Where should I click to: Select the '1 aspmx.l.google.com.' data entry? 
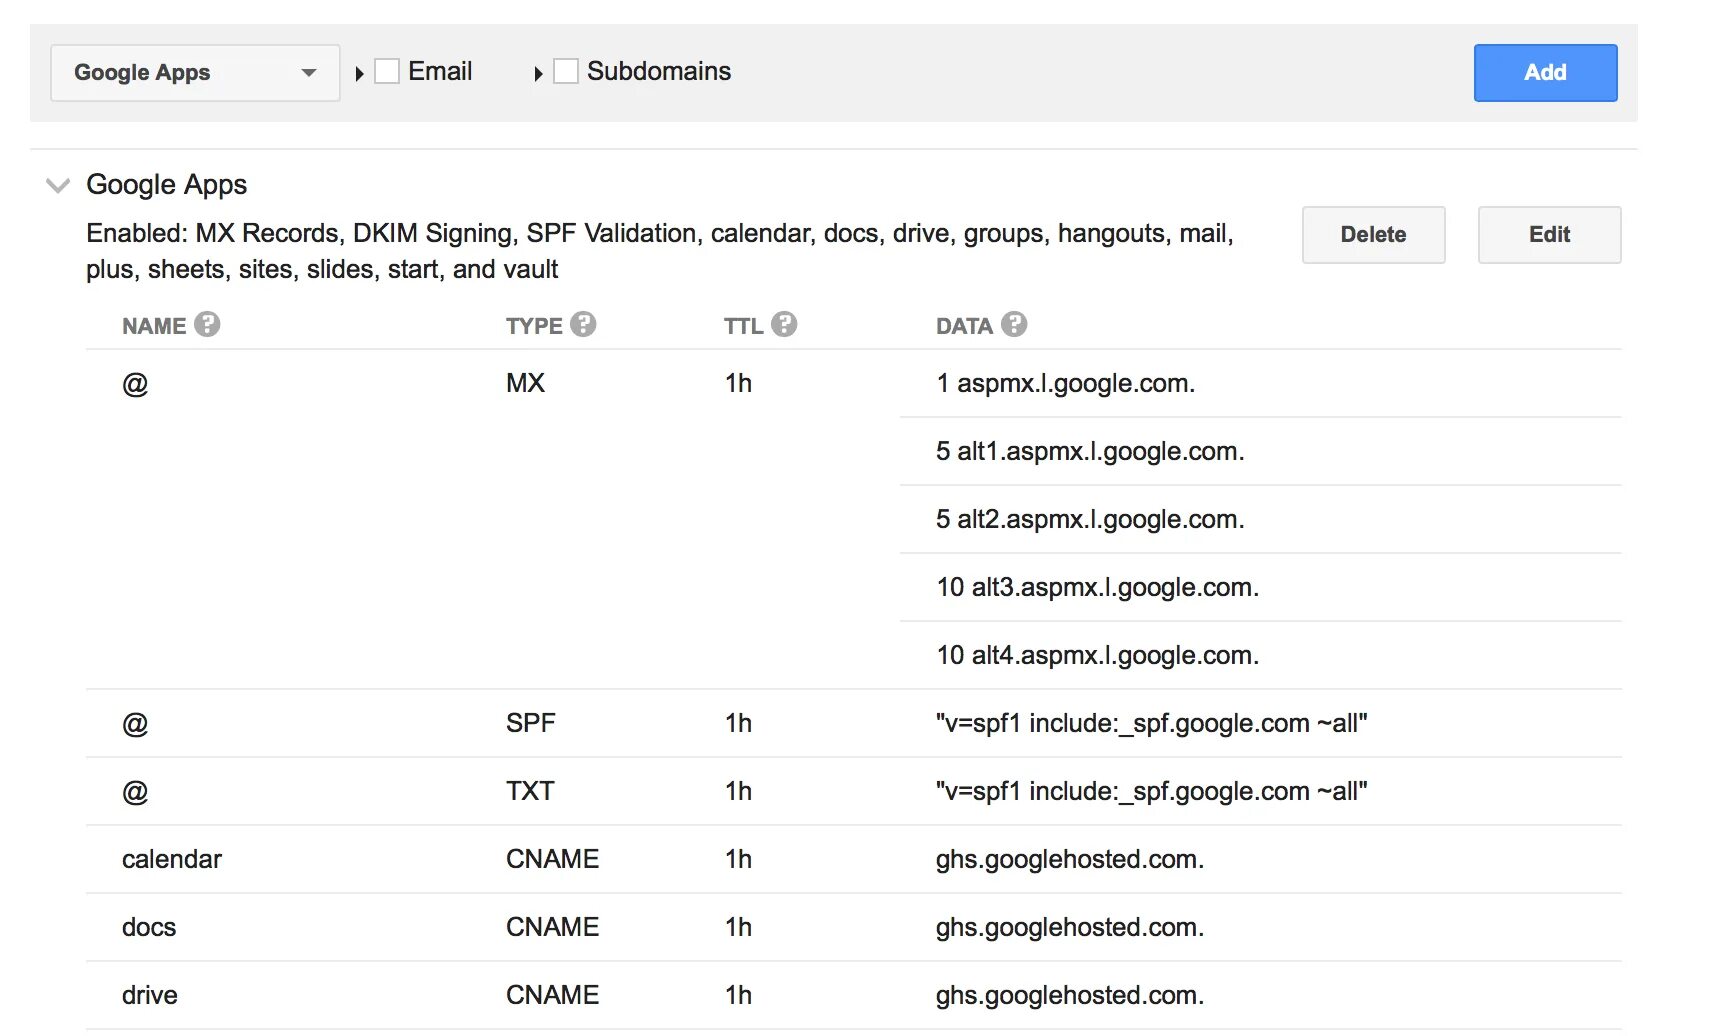(1065, 383)
